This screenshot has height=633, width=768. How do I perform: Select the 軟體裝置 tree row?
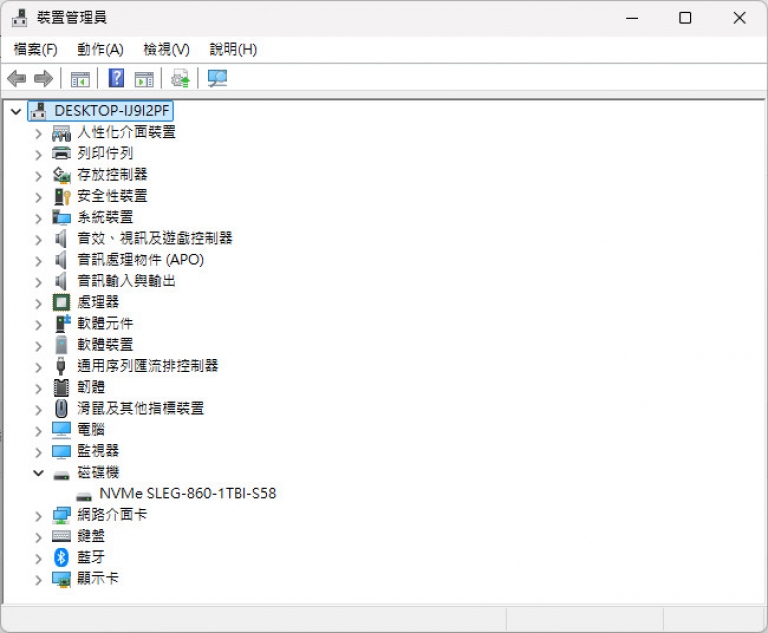tap(105, 344)
